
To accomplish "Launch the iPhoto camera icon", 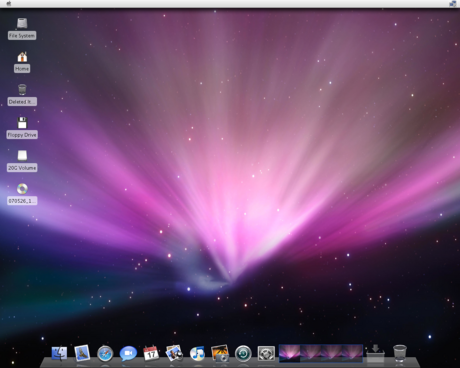I will 220,353.
